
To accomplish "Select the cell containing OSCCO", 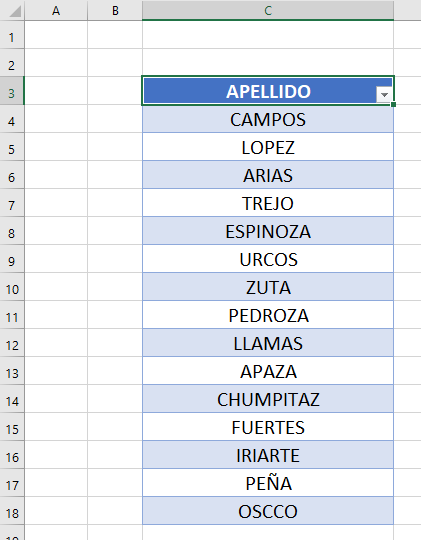I will coord(268,511).
